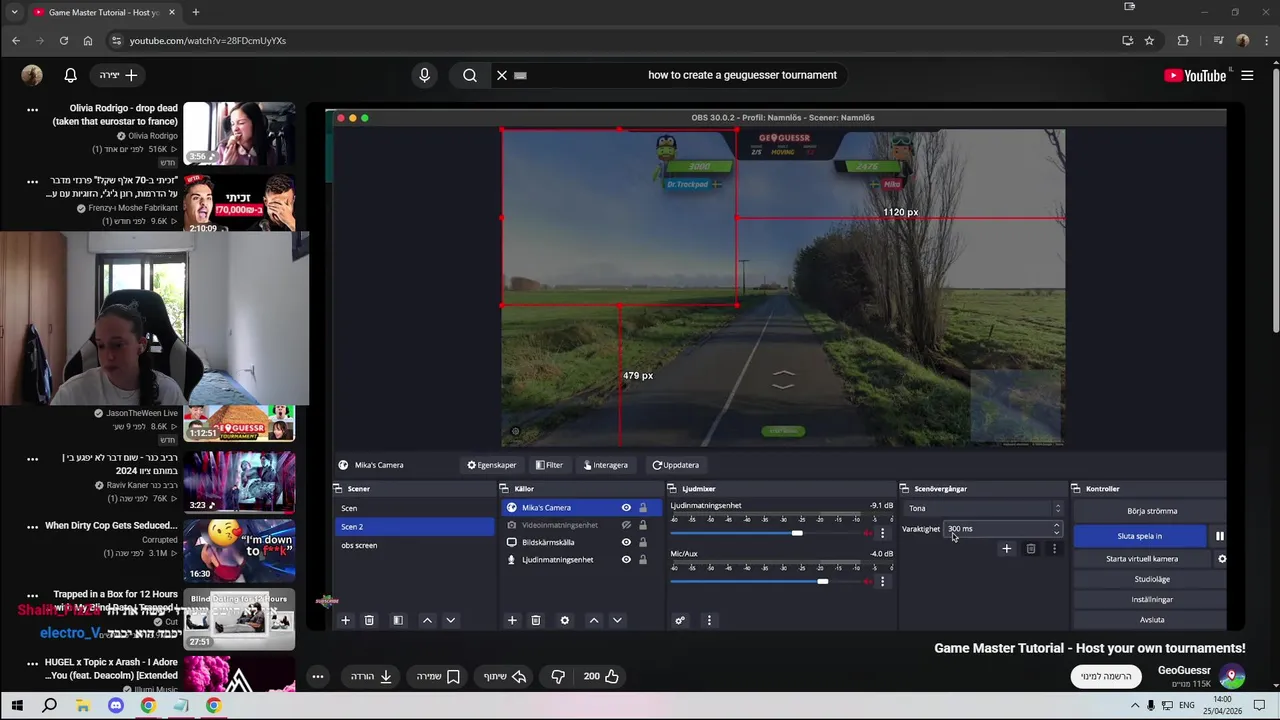Click Starta virtuell kamera button
1280x720 pixels.
click(x=1141, y=559)
